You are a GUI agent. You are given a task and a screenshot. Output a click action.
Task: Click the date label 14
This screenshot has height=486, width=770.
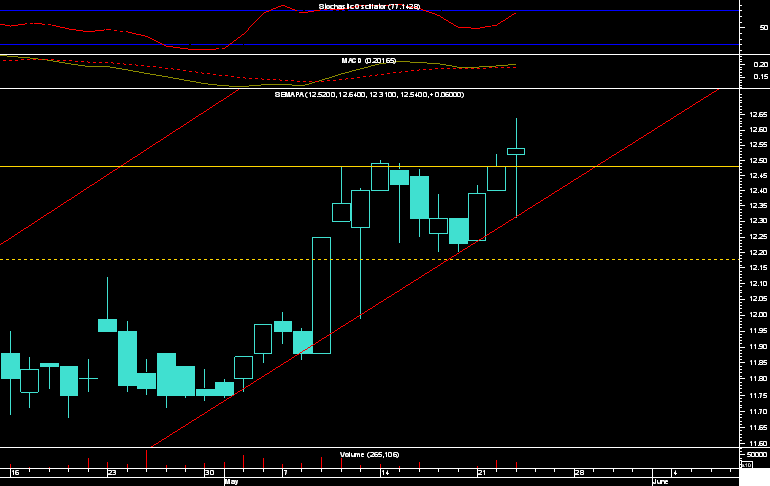[385, 473]
